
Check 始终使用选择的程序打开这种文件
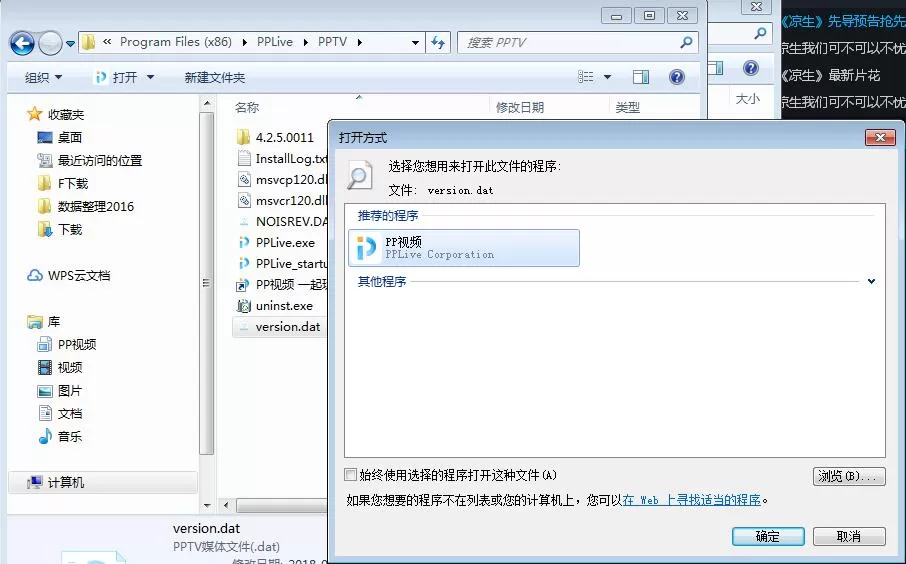350,475
